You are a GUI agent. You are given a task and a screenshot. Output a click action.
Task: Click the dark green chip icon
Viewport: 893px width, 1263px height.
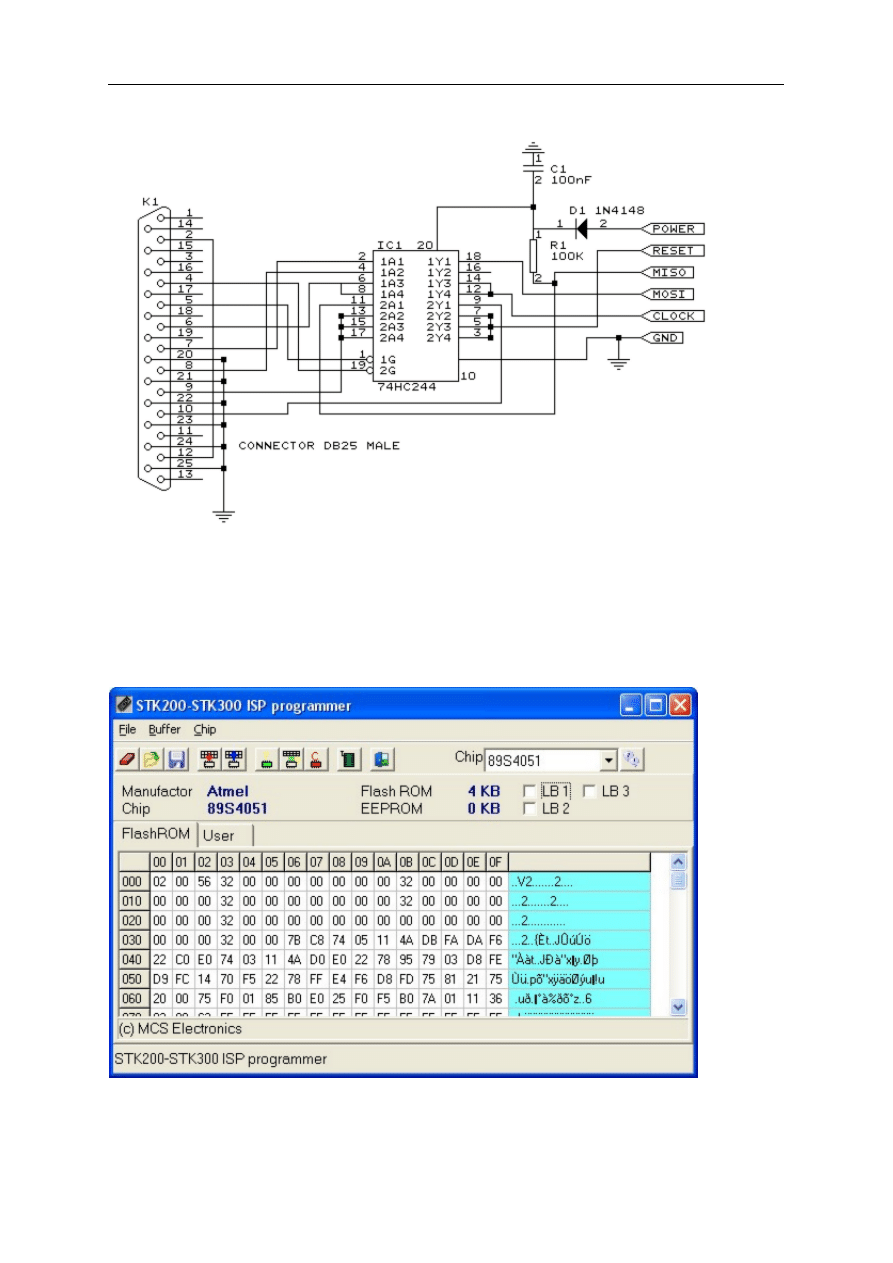[347, 760]
